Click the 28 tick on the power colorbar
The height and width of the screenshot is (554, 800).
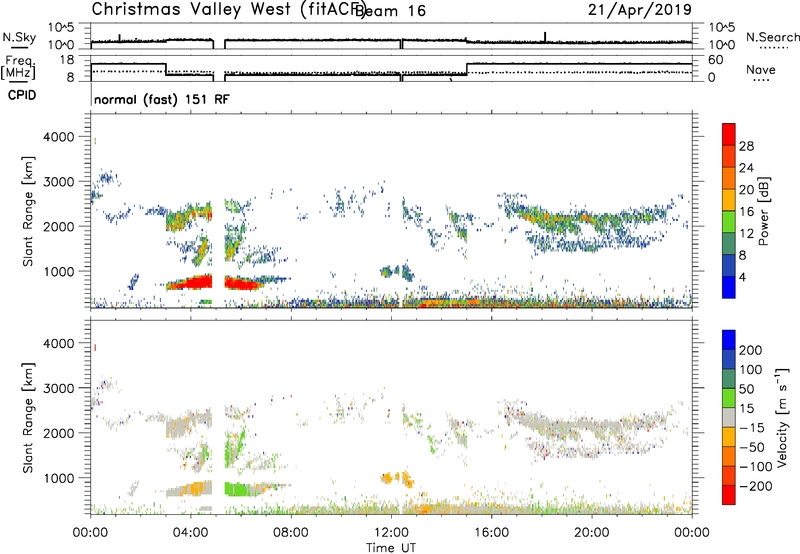(746, 146)
